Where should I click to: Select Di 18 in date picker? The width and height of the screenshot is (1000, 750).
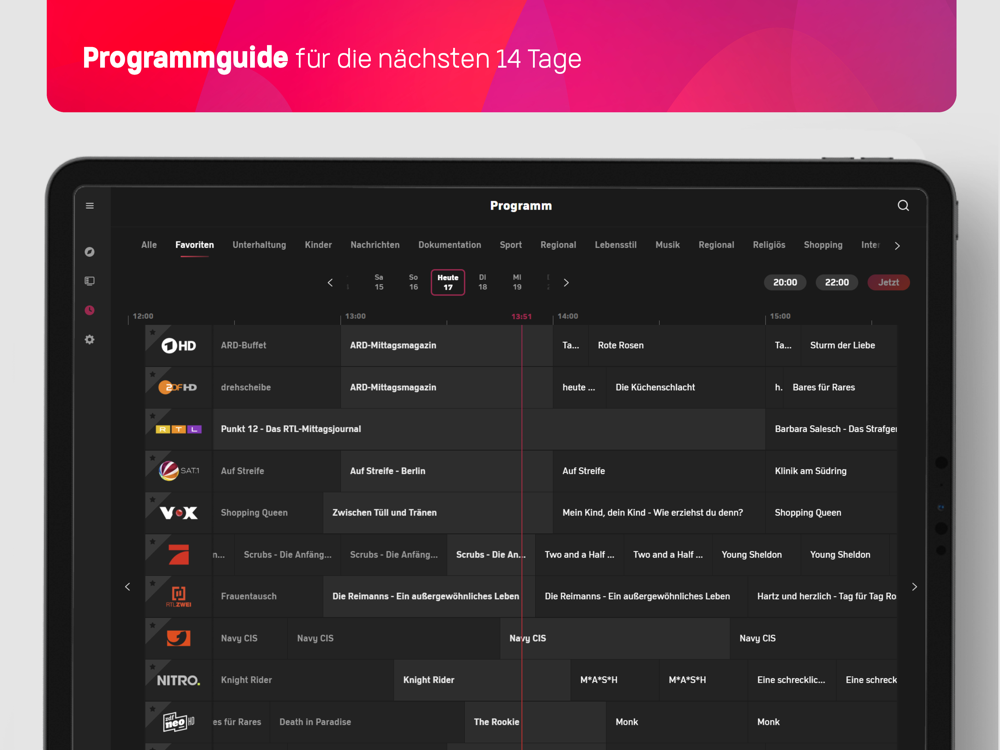[x=483, y=283]
